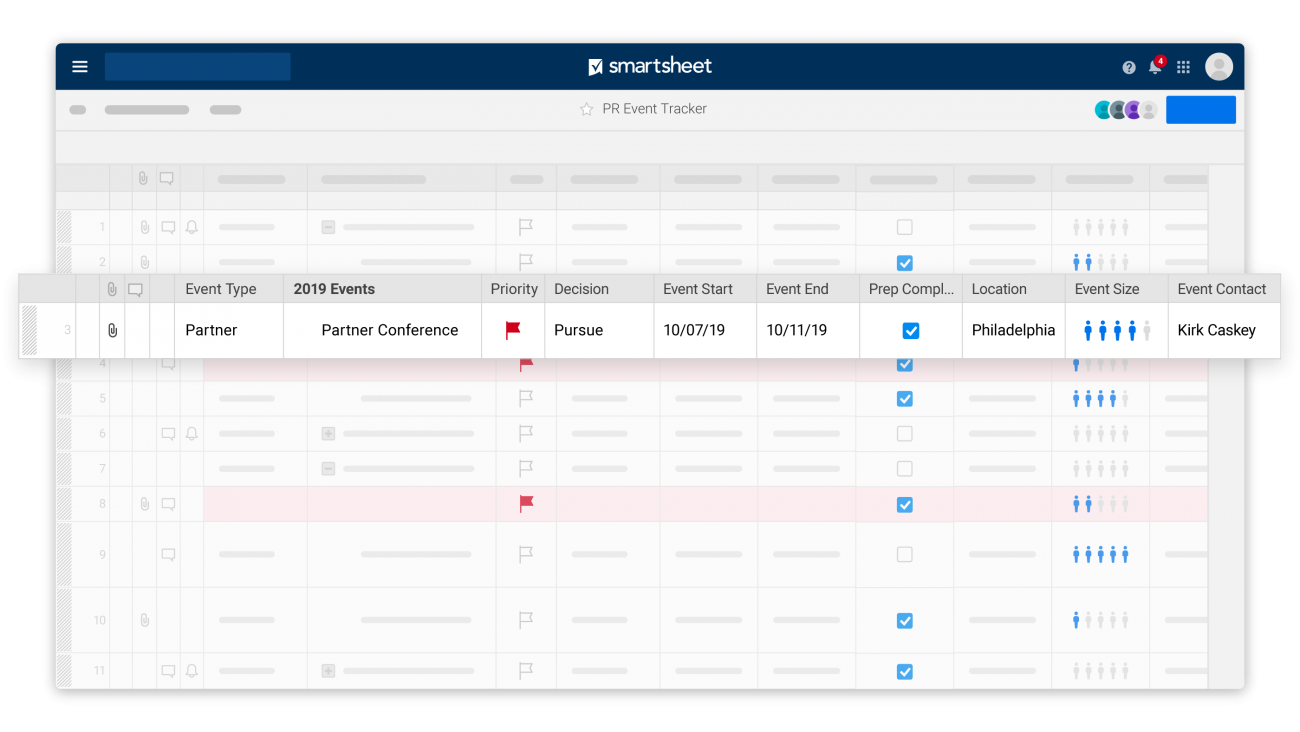1300x732 pixels.
Task: Open the comment bubble on row 9
Action: (168, 554)
